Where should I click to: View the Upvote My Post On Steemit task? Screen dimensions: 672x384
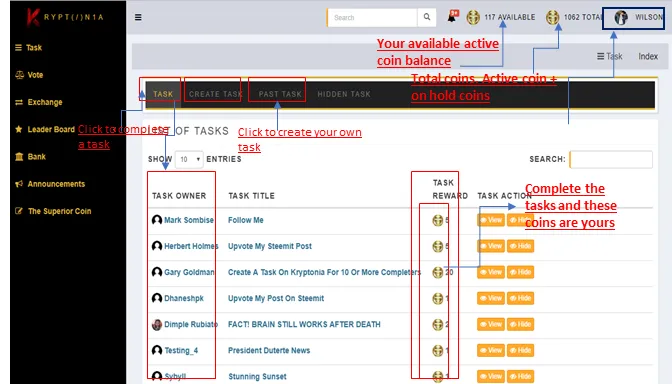pos(491,298)
